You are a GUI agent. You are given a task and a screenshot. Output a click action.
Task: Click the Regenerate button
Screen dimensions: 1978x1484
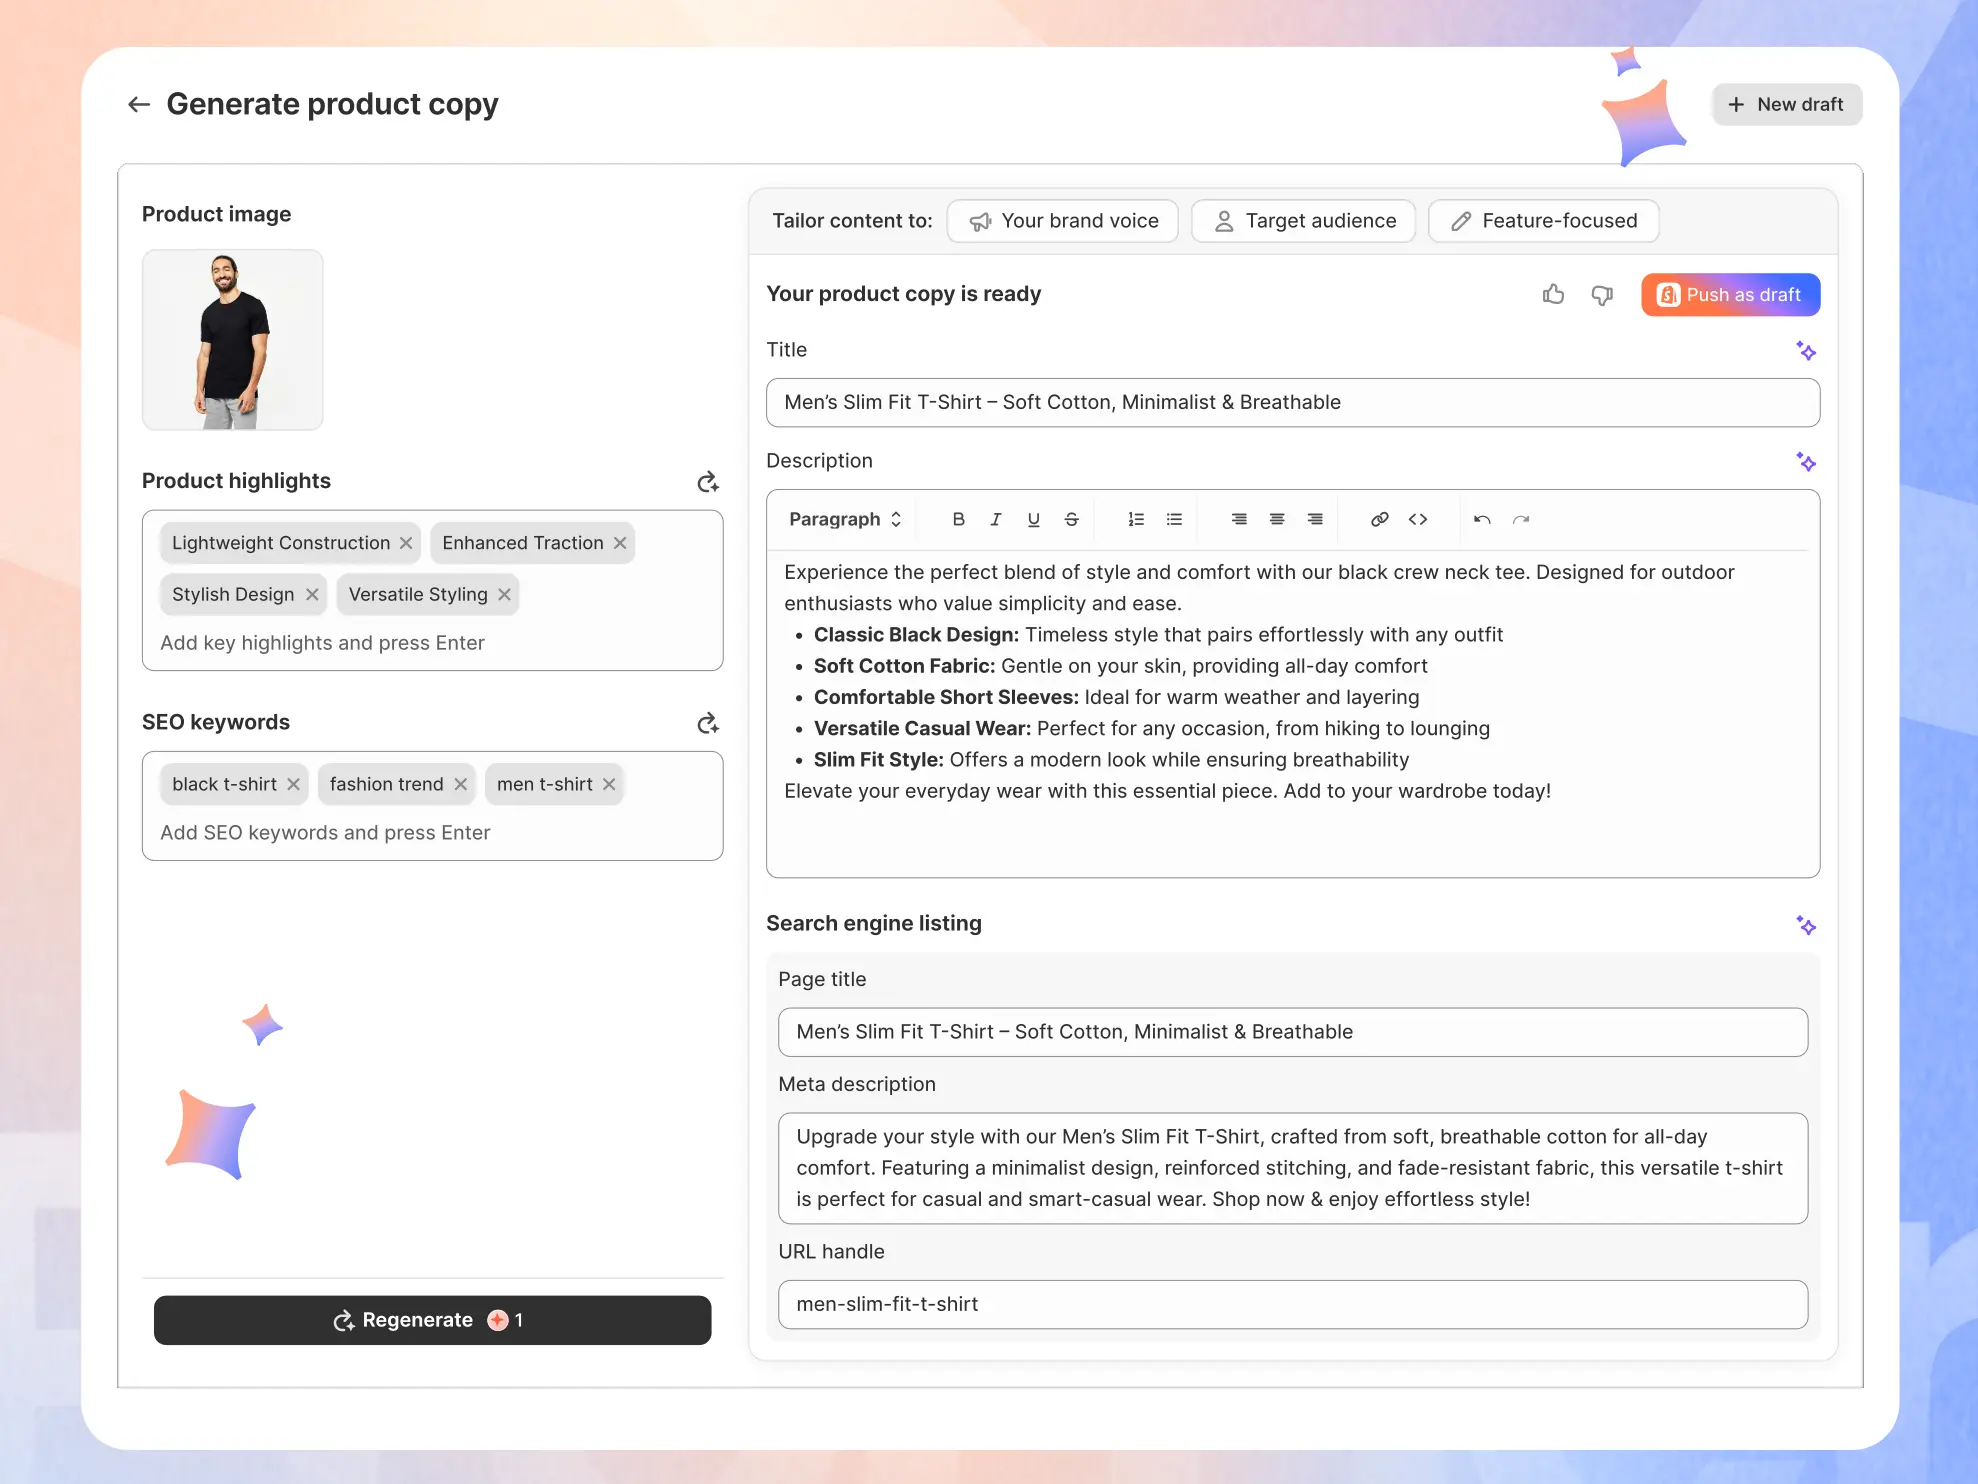click(432, 1320)
